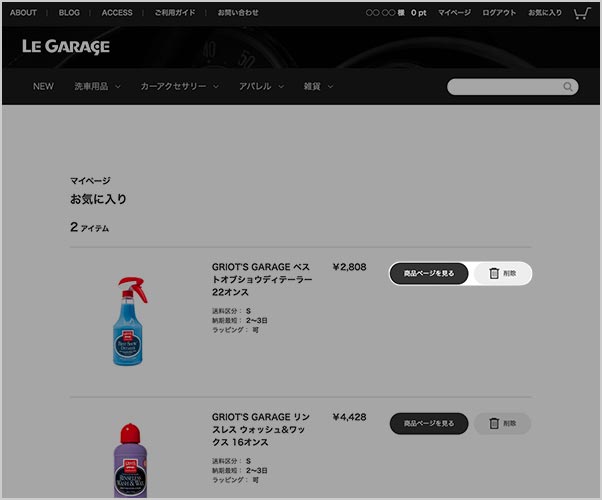This screenshot has height=500, width=602.
Task: Open the ACCESS page link
Action: point(117,13)
